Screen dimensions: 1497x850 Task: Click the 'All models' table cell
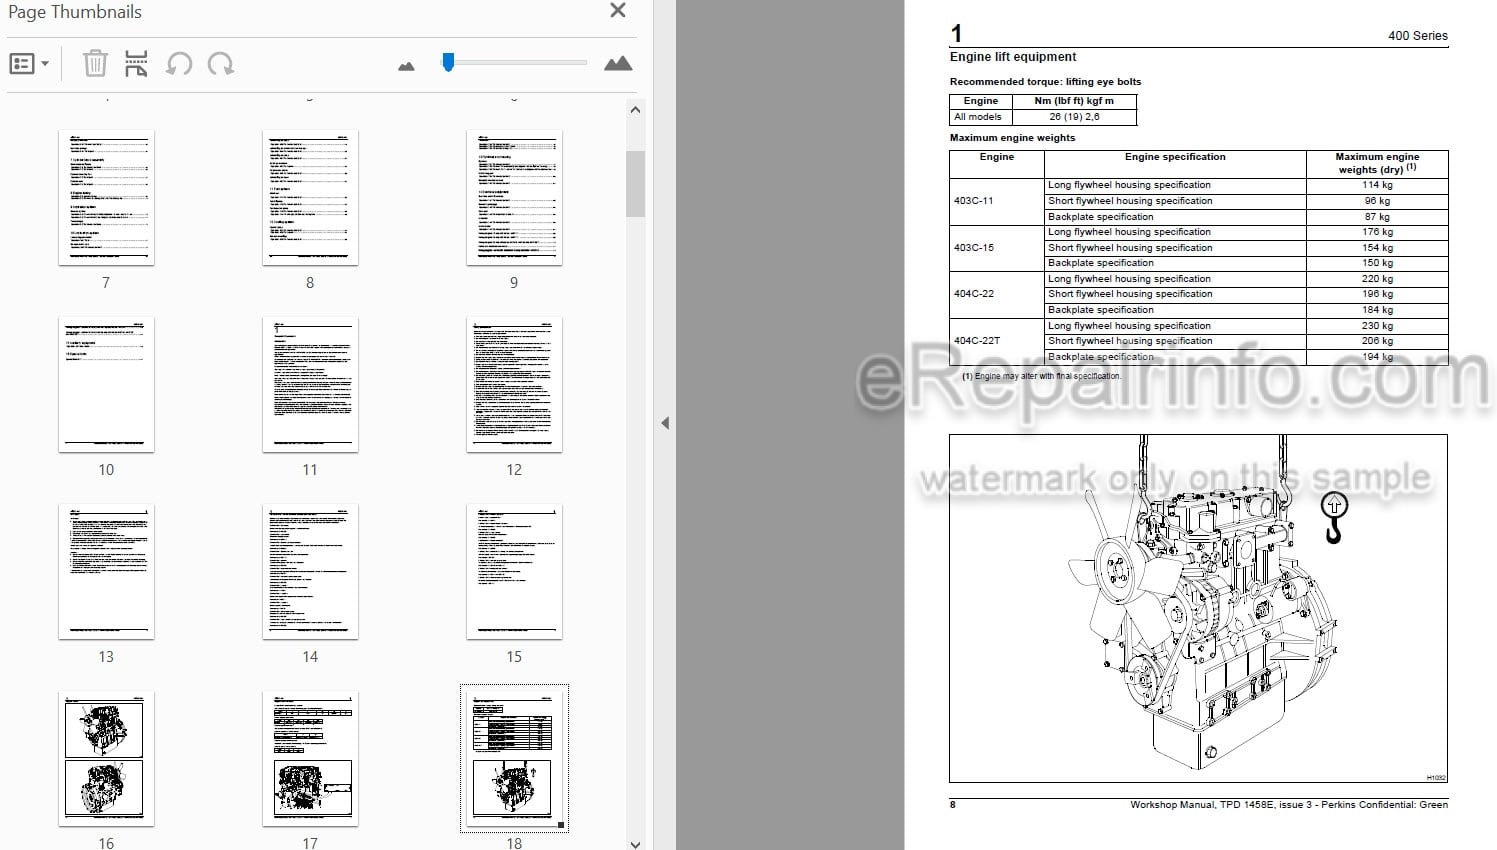[980, 117]
